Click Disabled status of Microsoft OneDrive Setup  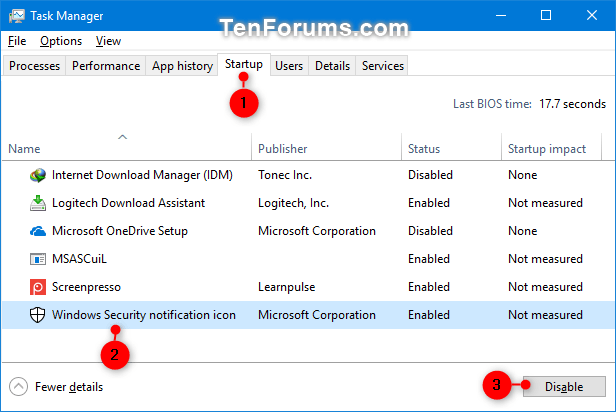(431, 231)
